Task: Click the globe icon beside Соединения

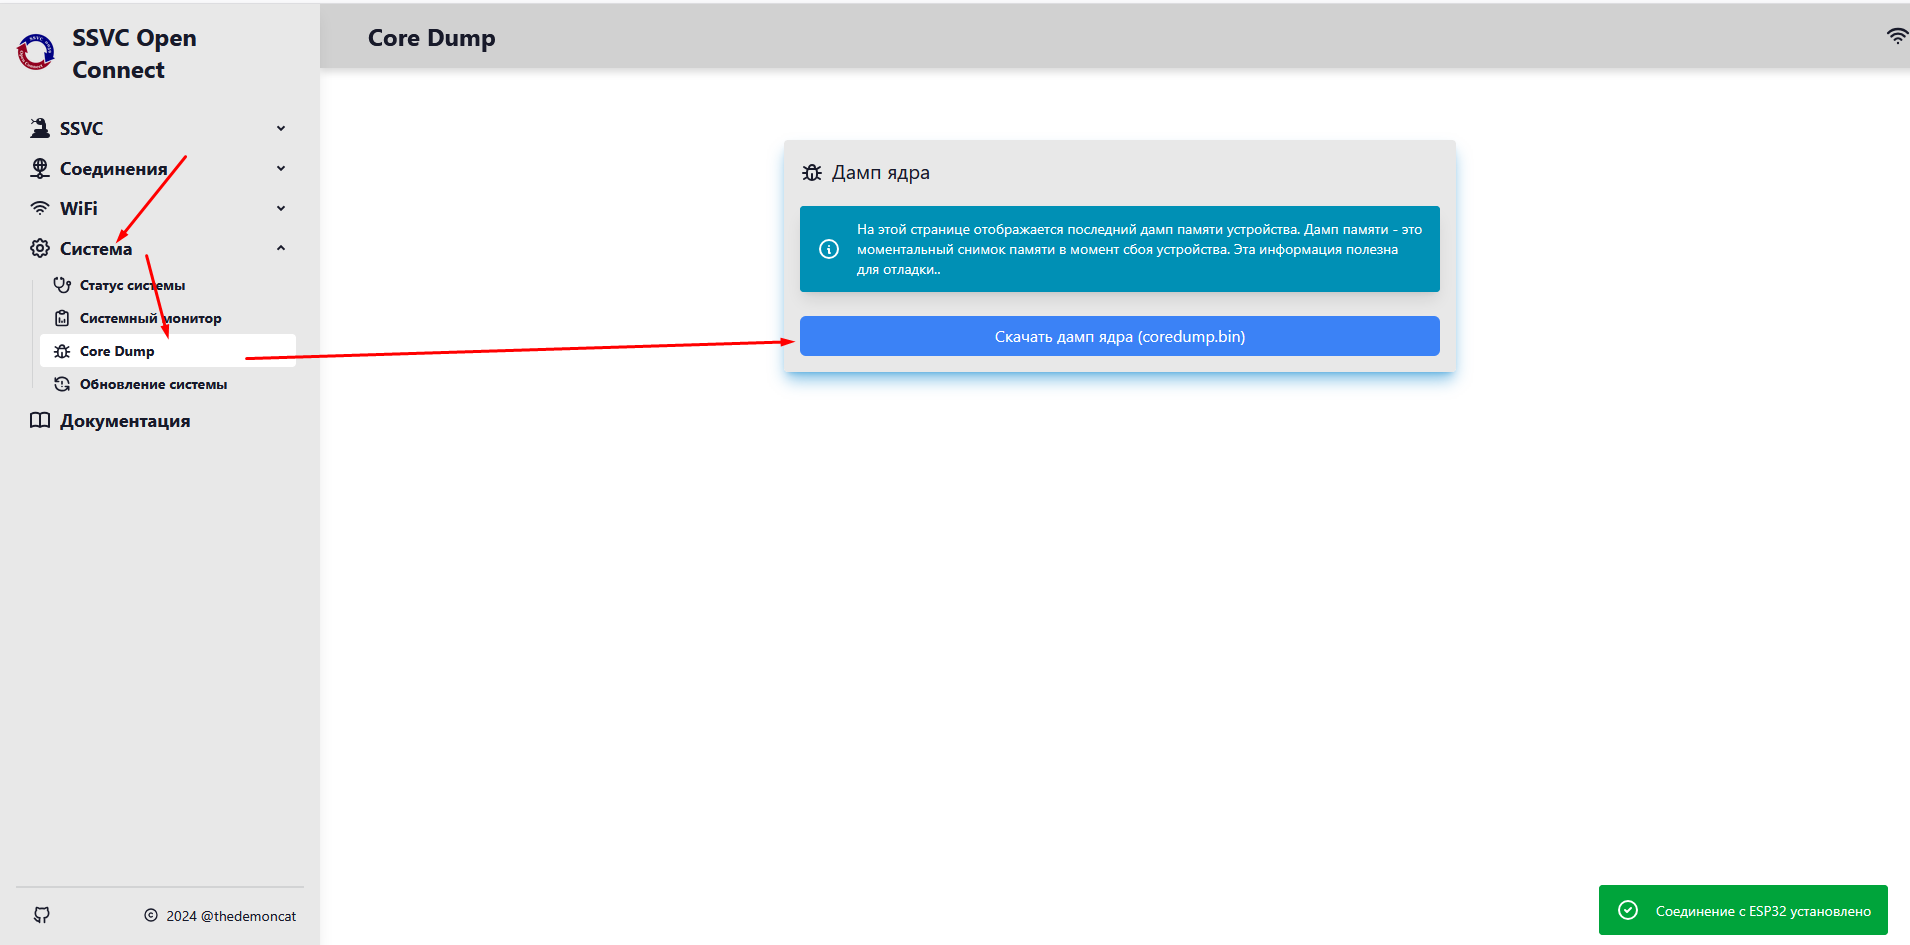Action: point(40,168)
